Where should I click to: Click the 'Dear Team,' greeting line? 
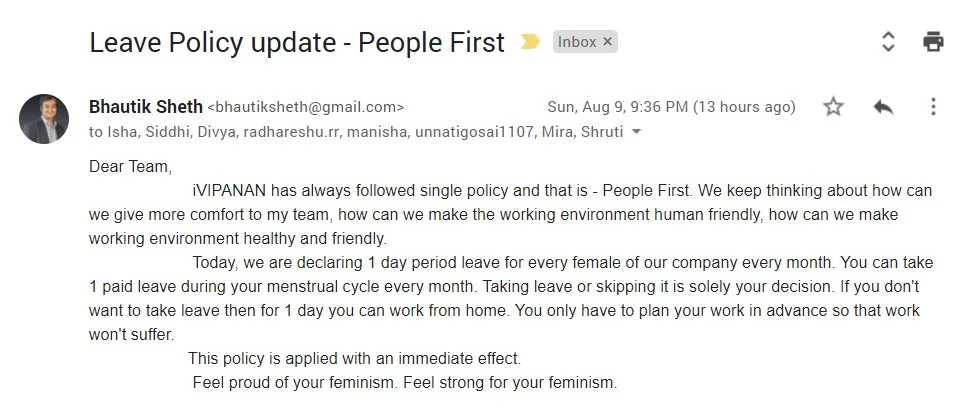point(130,166)
